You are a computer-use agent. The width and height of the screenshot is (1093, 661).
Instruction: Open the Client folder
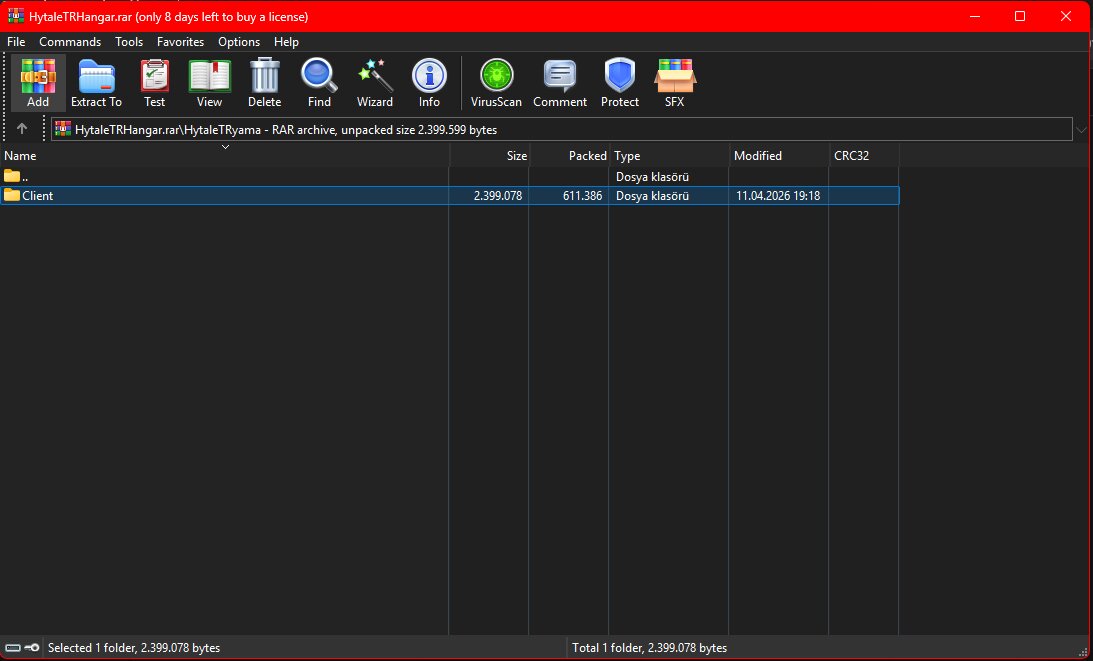pos(38,195)
